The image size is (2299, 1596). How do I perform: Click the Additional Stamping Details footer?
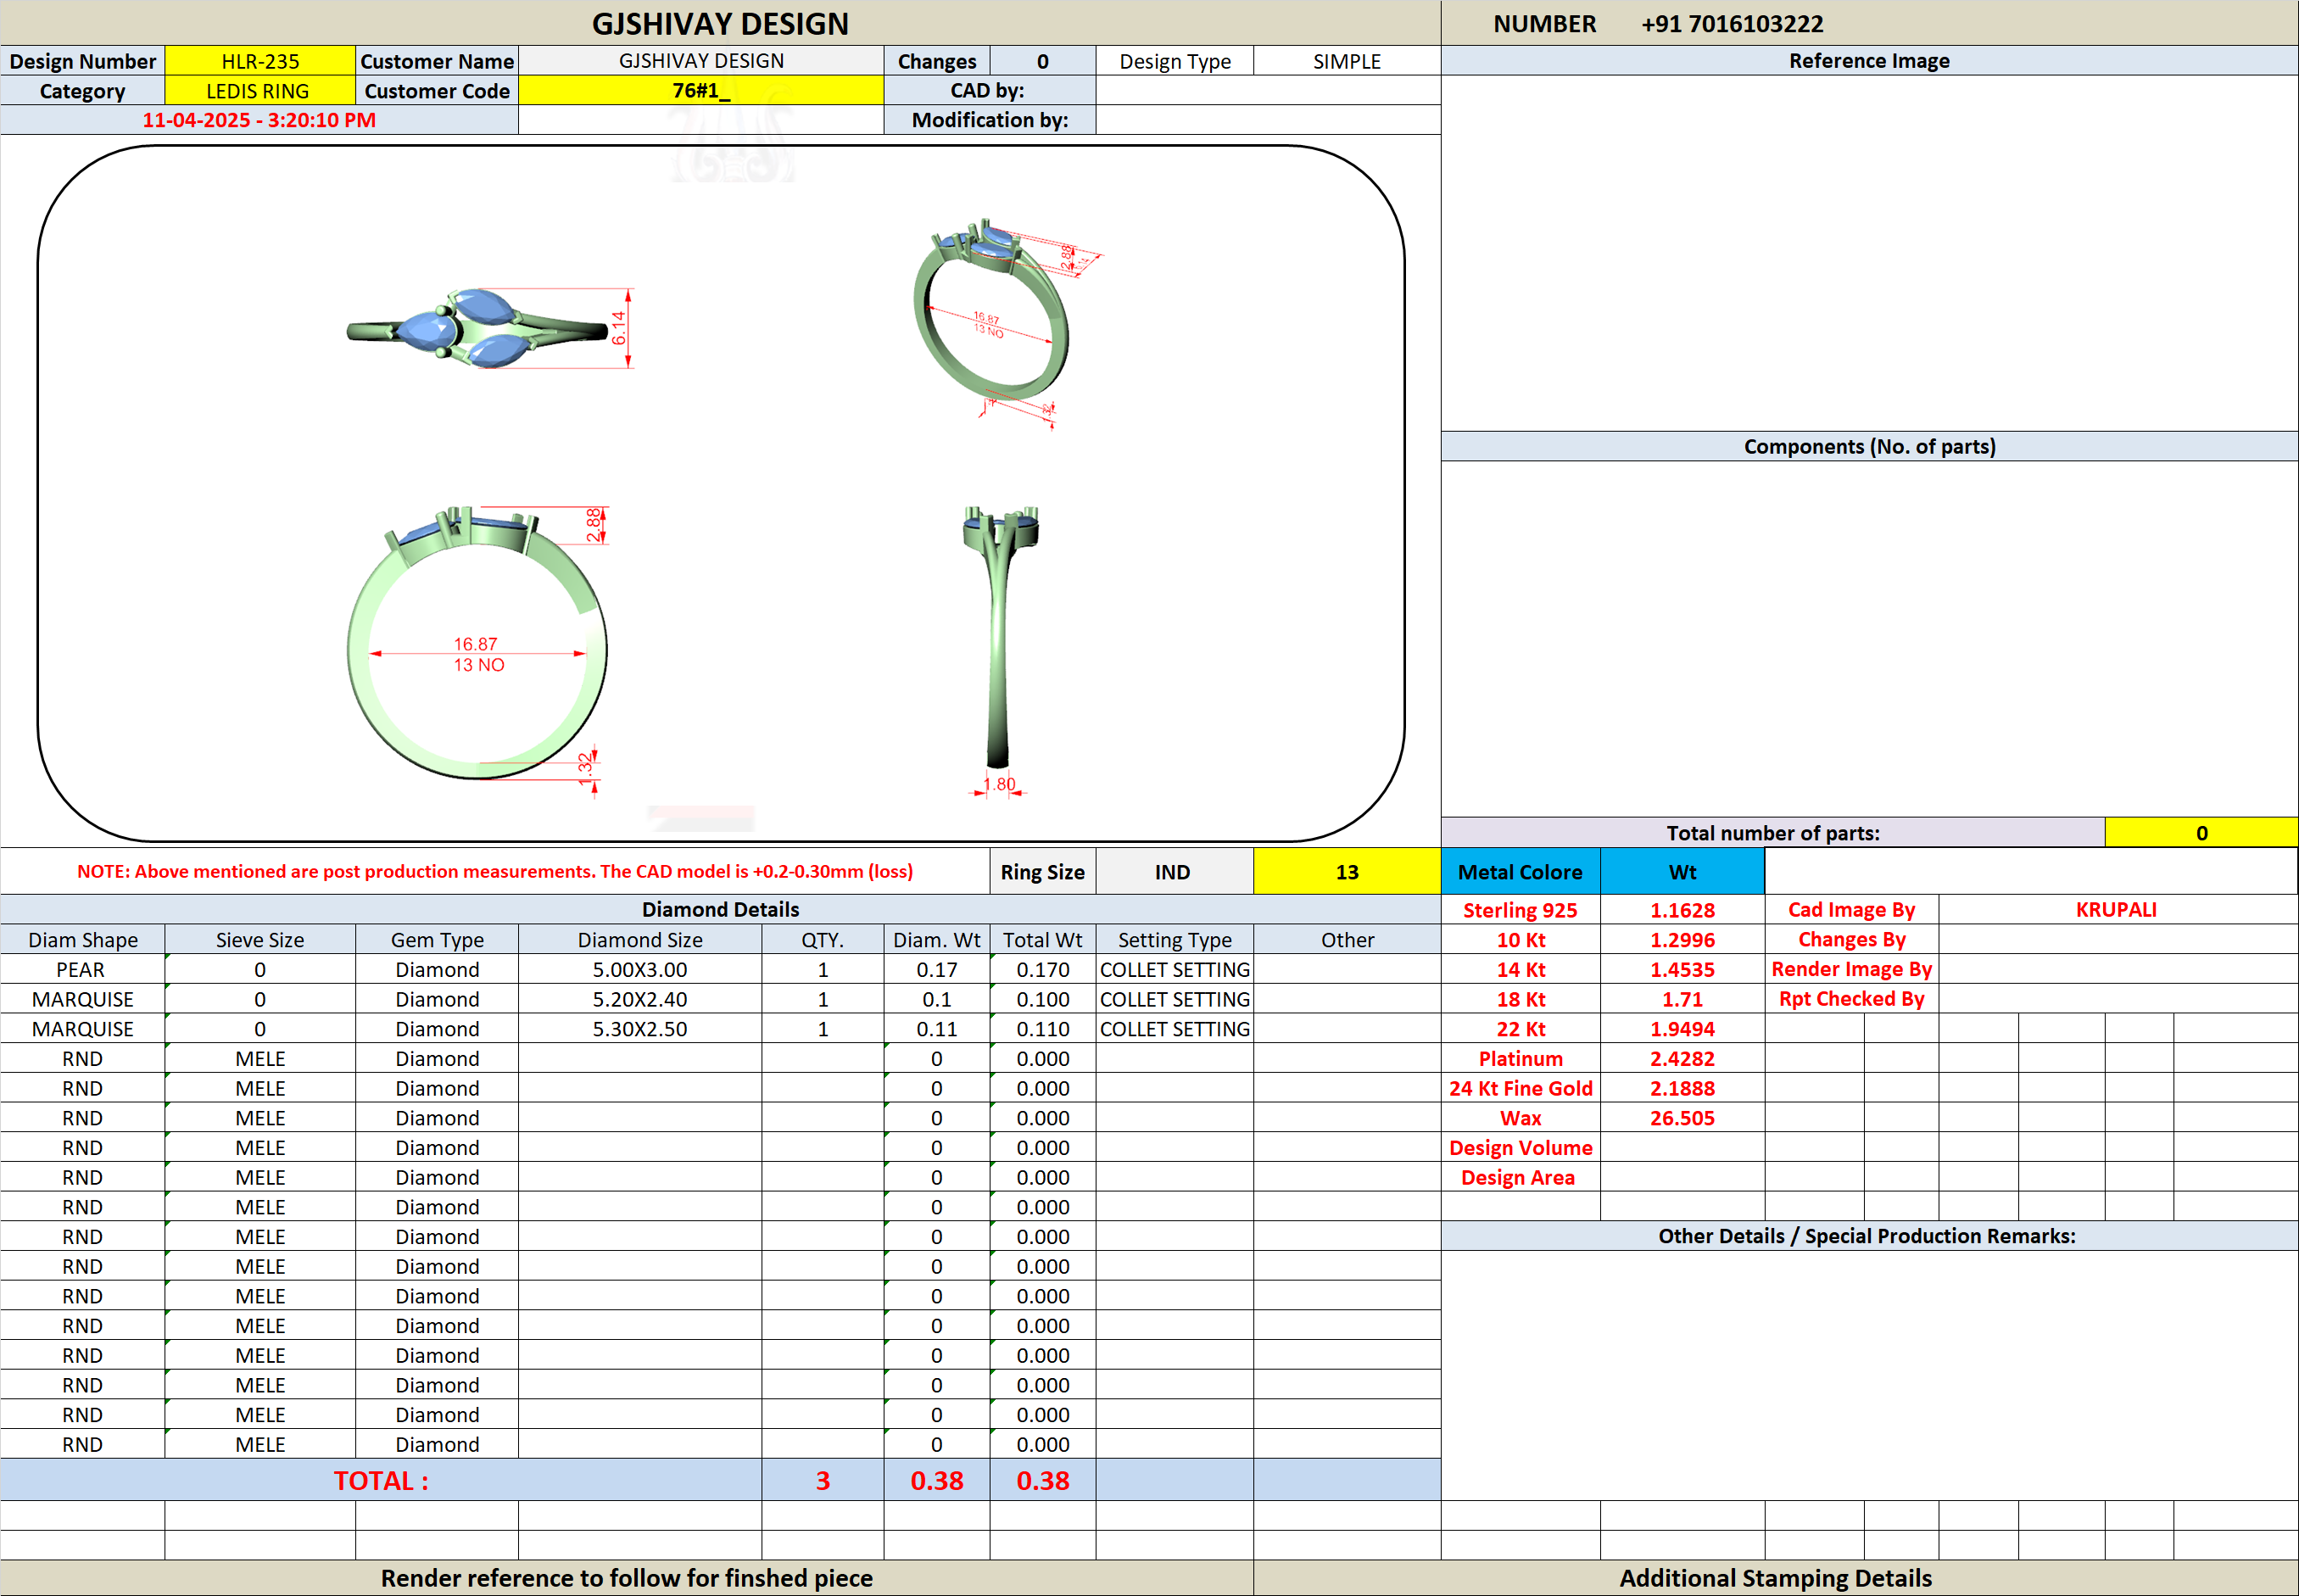pos(1775,1578)
